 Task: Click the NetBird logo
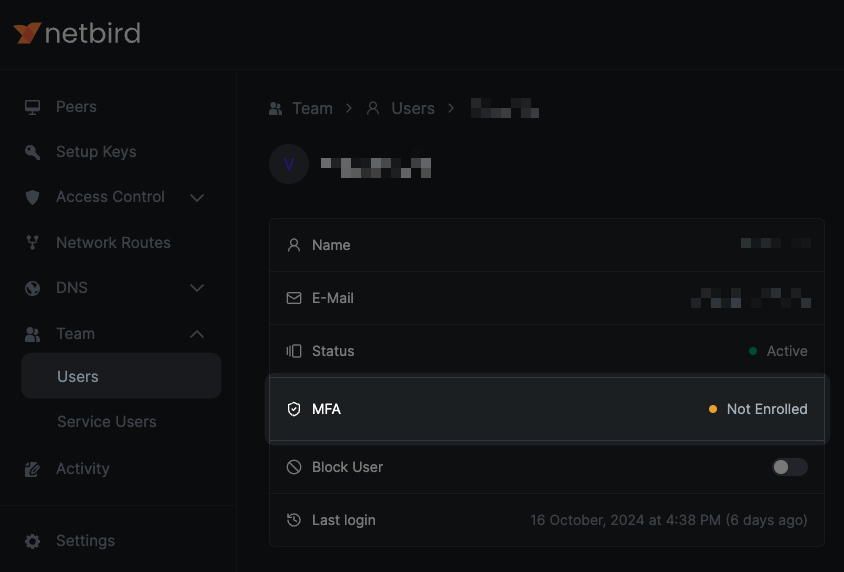[77, 33]
